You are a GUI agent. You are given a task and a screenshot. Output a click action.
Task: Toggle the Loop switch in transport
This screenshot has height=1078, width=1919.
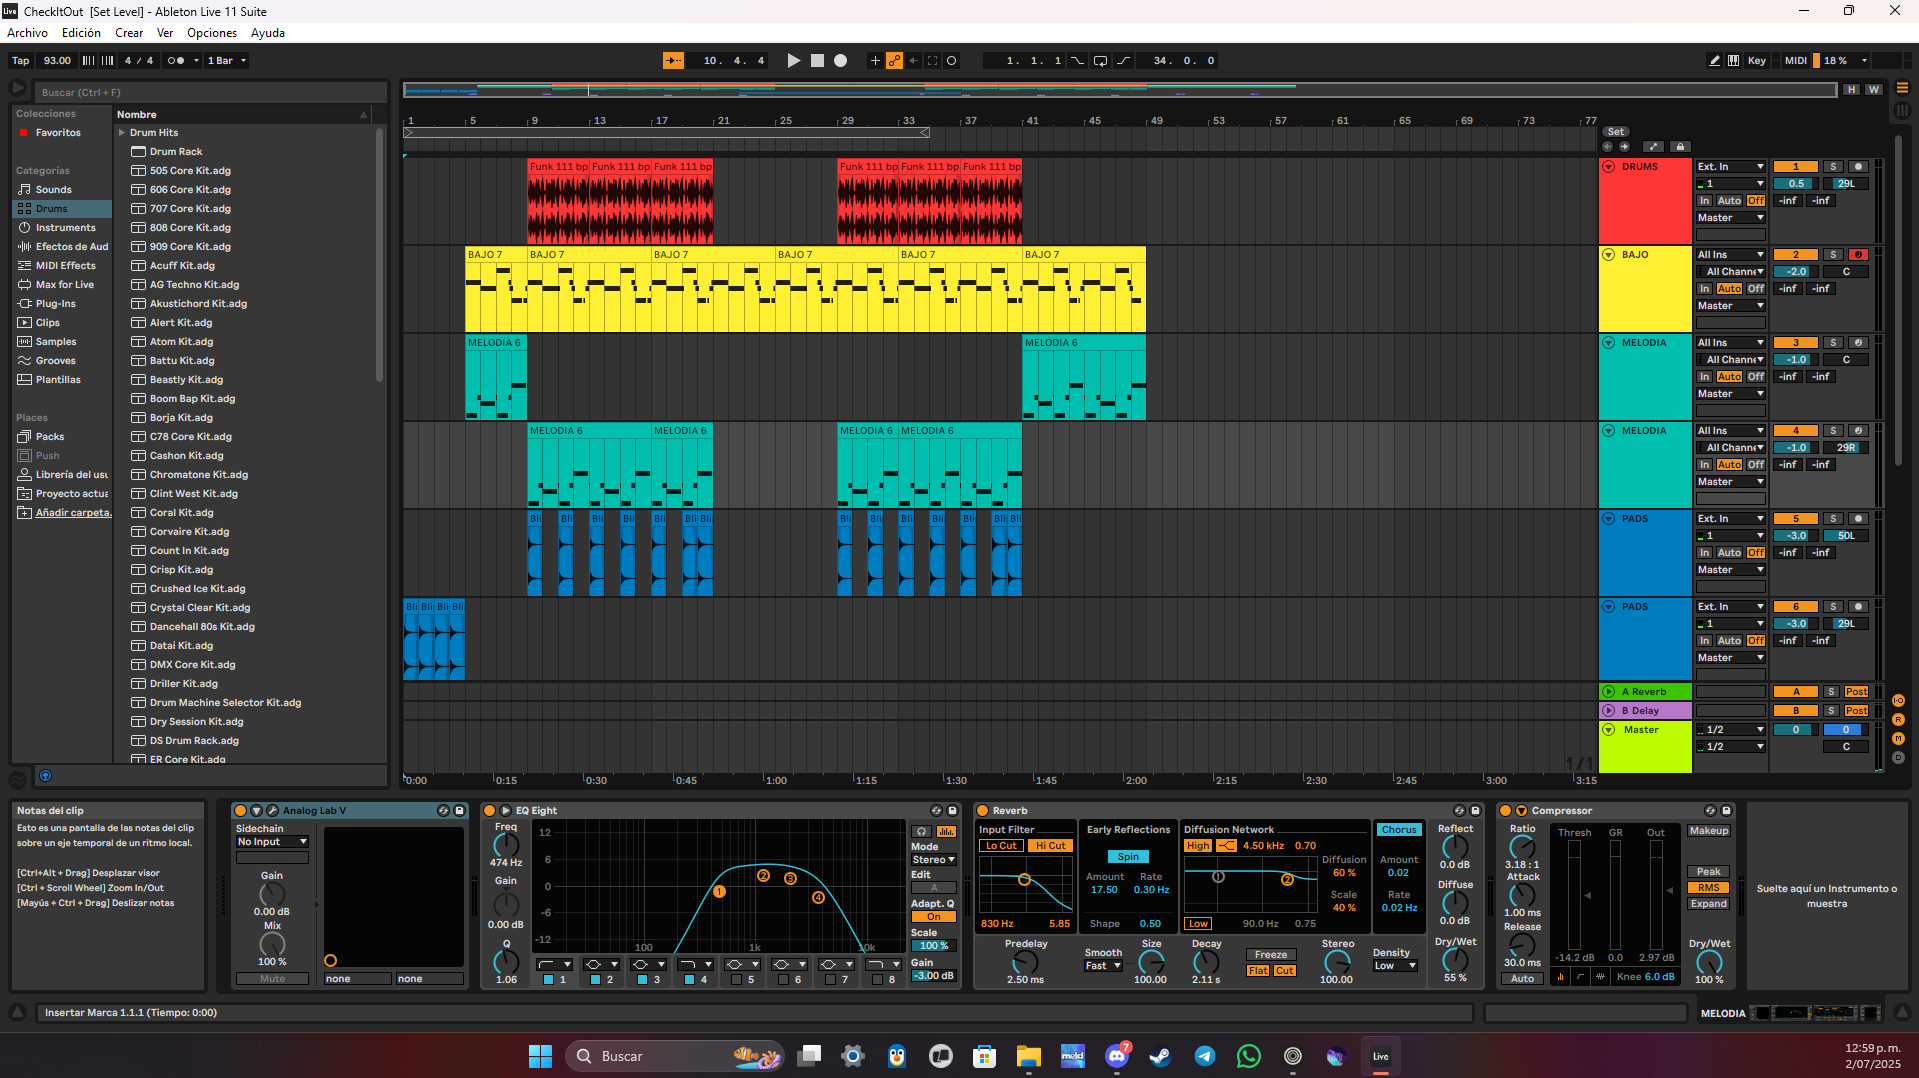pyautogui.click(x=1100, y=61)
